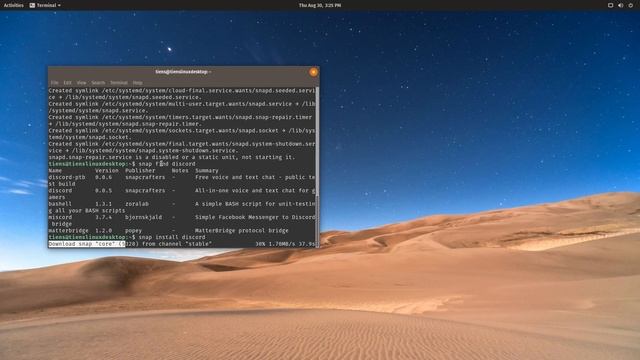Open the Terminal menu in menu bar
This screenshot has height=360, width=640.
coord(119,82)
